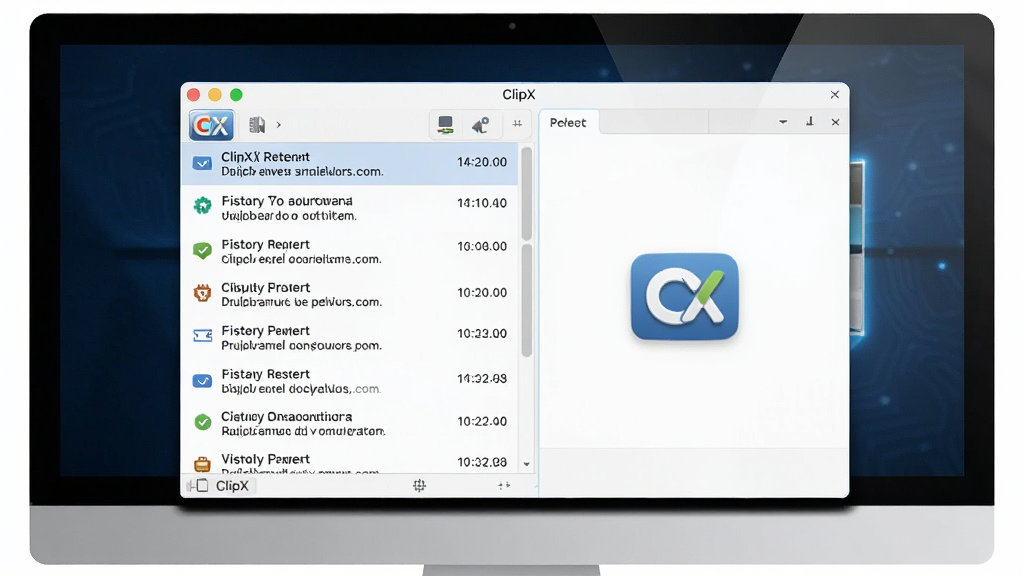1024x576 pixels.
Task: Select the 'Clisulty Protert' entry
Action: (x=349, y=295)
